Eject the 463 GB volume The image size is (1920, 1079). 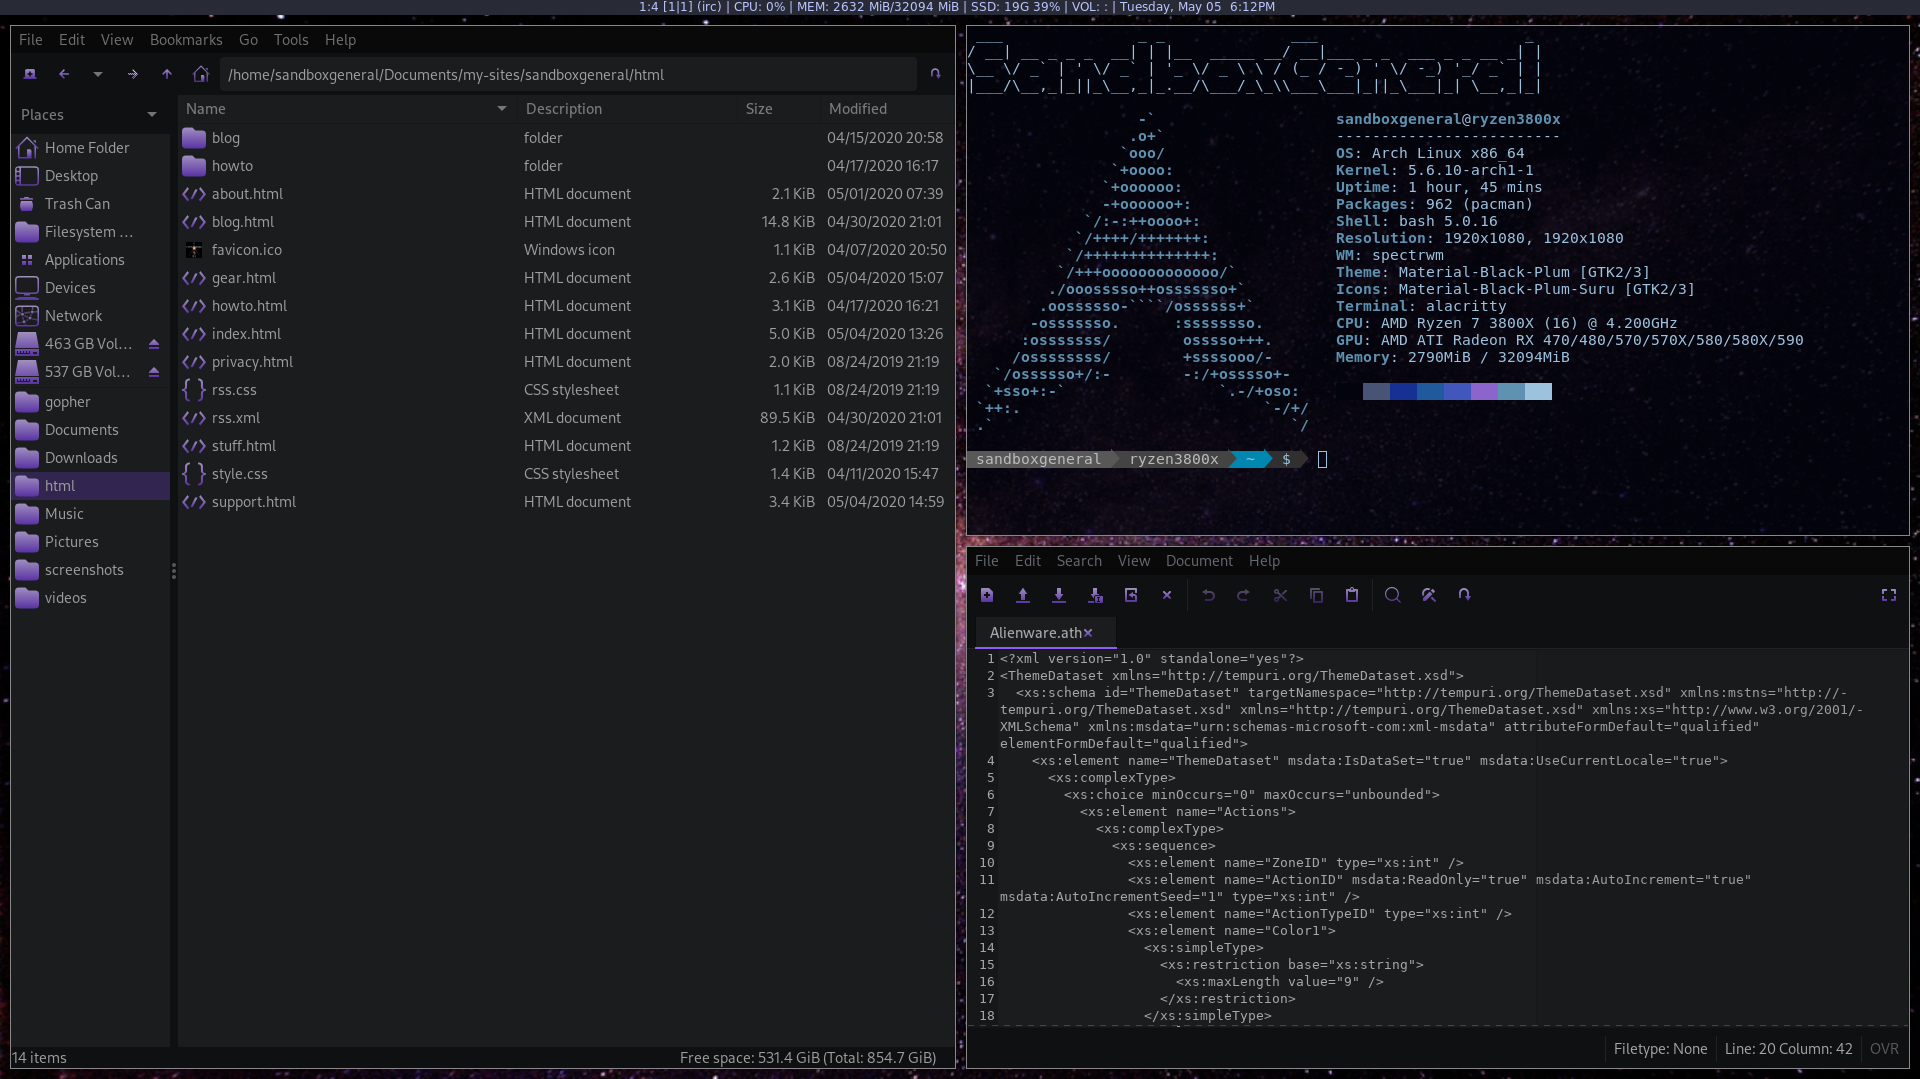(154, 344)
